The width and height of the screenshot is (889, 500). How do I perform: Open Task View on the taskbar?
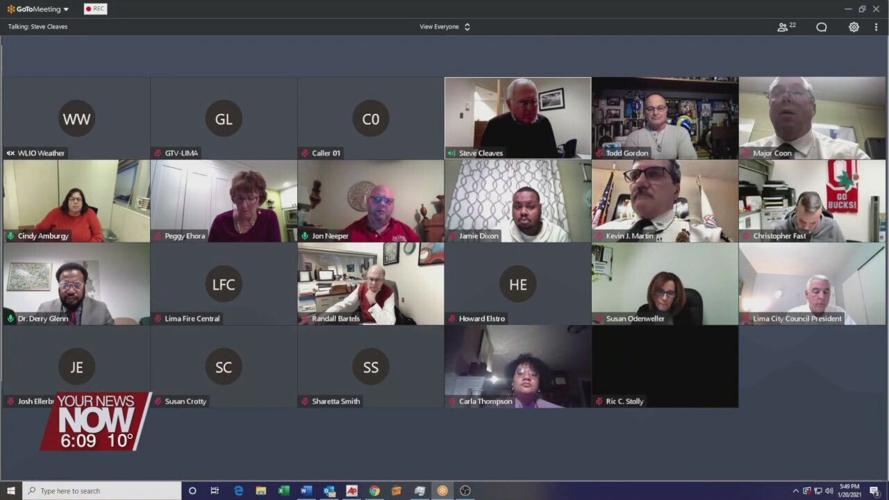point(215,491)
